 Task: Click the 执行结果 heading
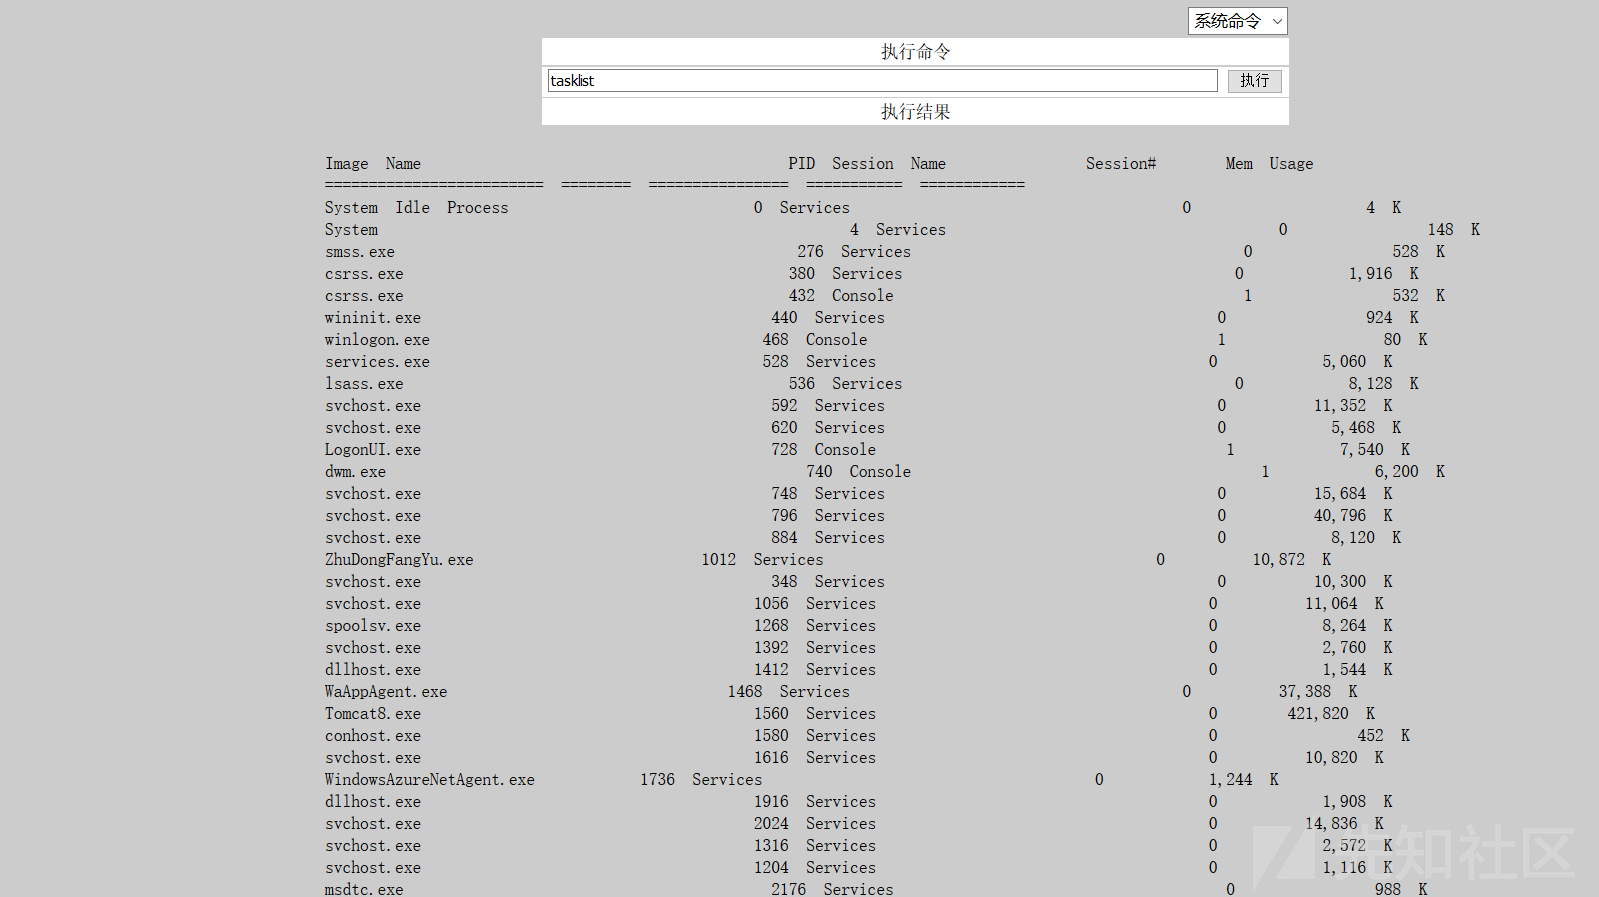[915, 112]
